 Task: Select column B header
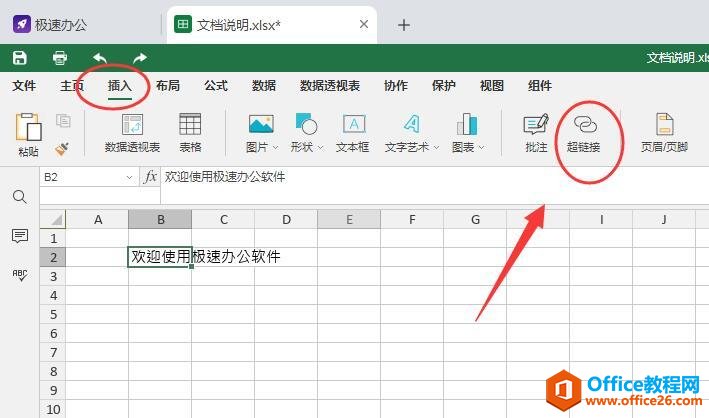coord(161,219)
